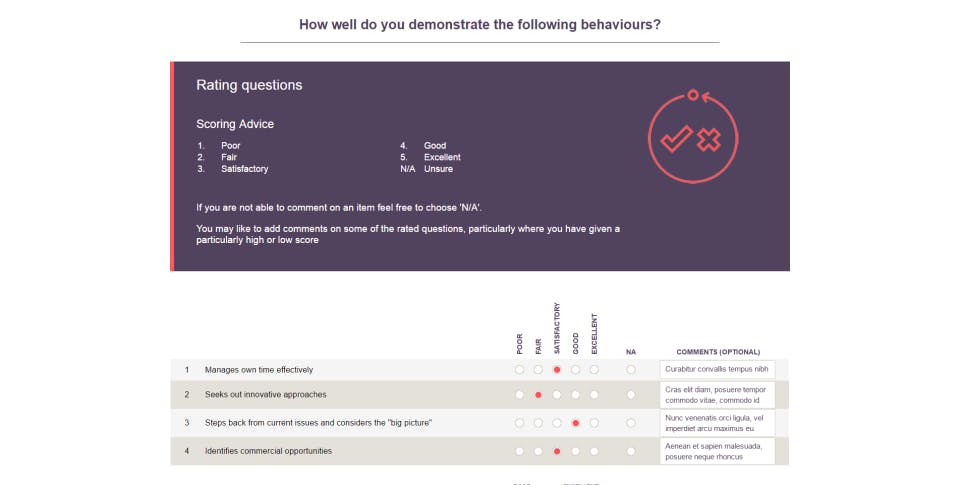
Task: Click the checkmark and cross rating icon
Action: click(x=692, y=137)
